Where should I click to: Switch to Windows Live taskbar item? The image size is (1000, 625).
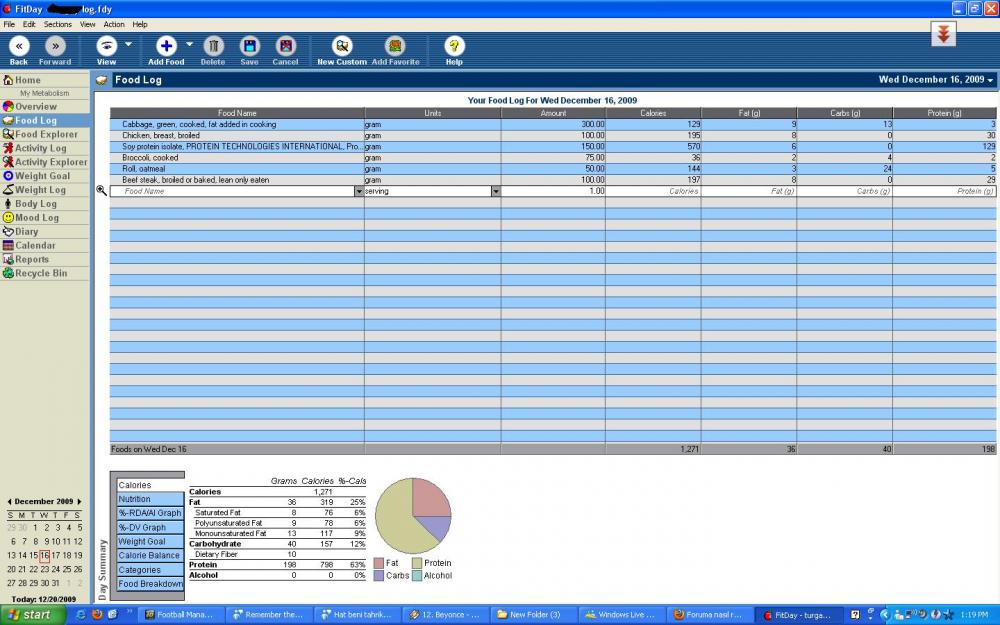(x=622, y=615)
